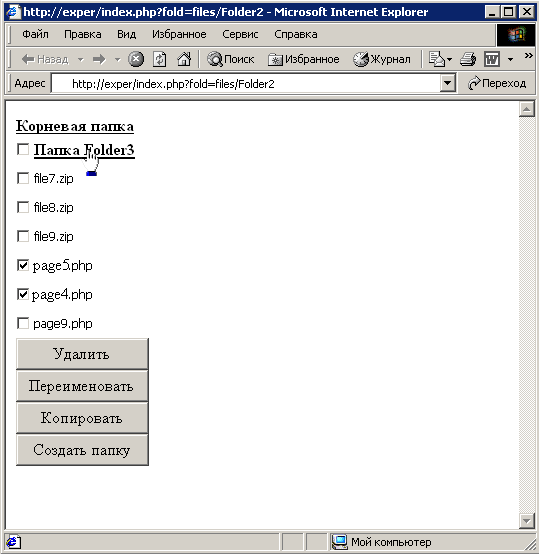Image resolution: width=539 pixels, height=554 pixels.
Task: Click the Refresh page toolbar icon
Action: [159, 59]
